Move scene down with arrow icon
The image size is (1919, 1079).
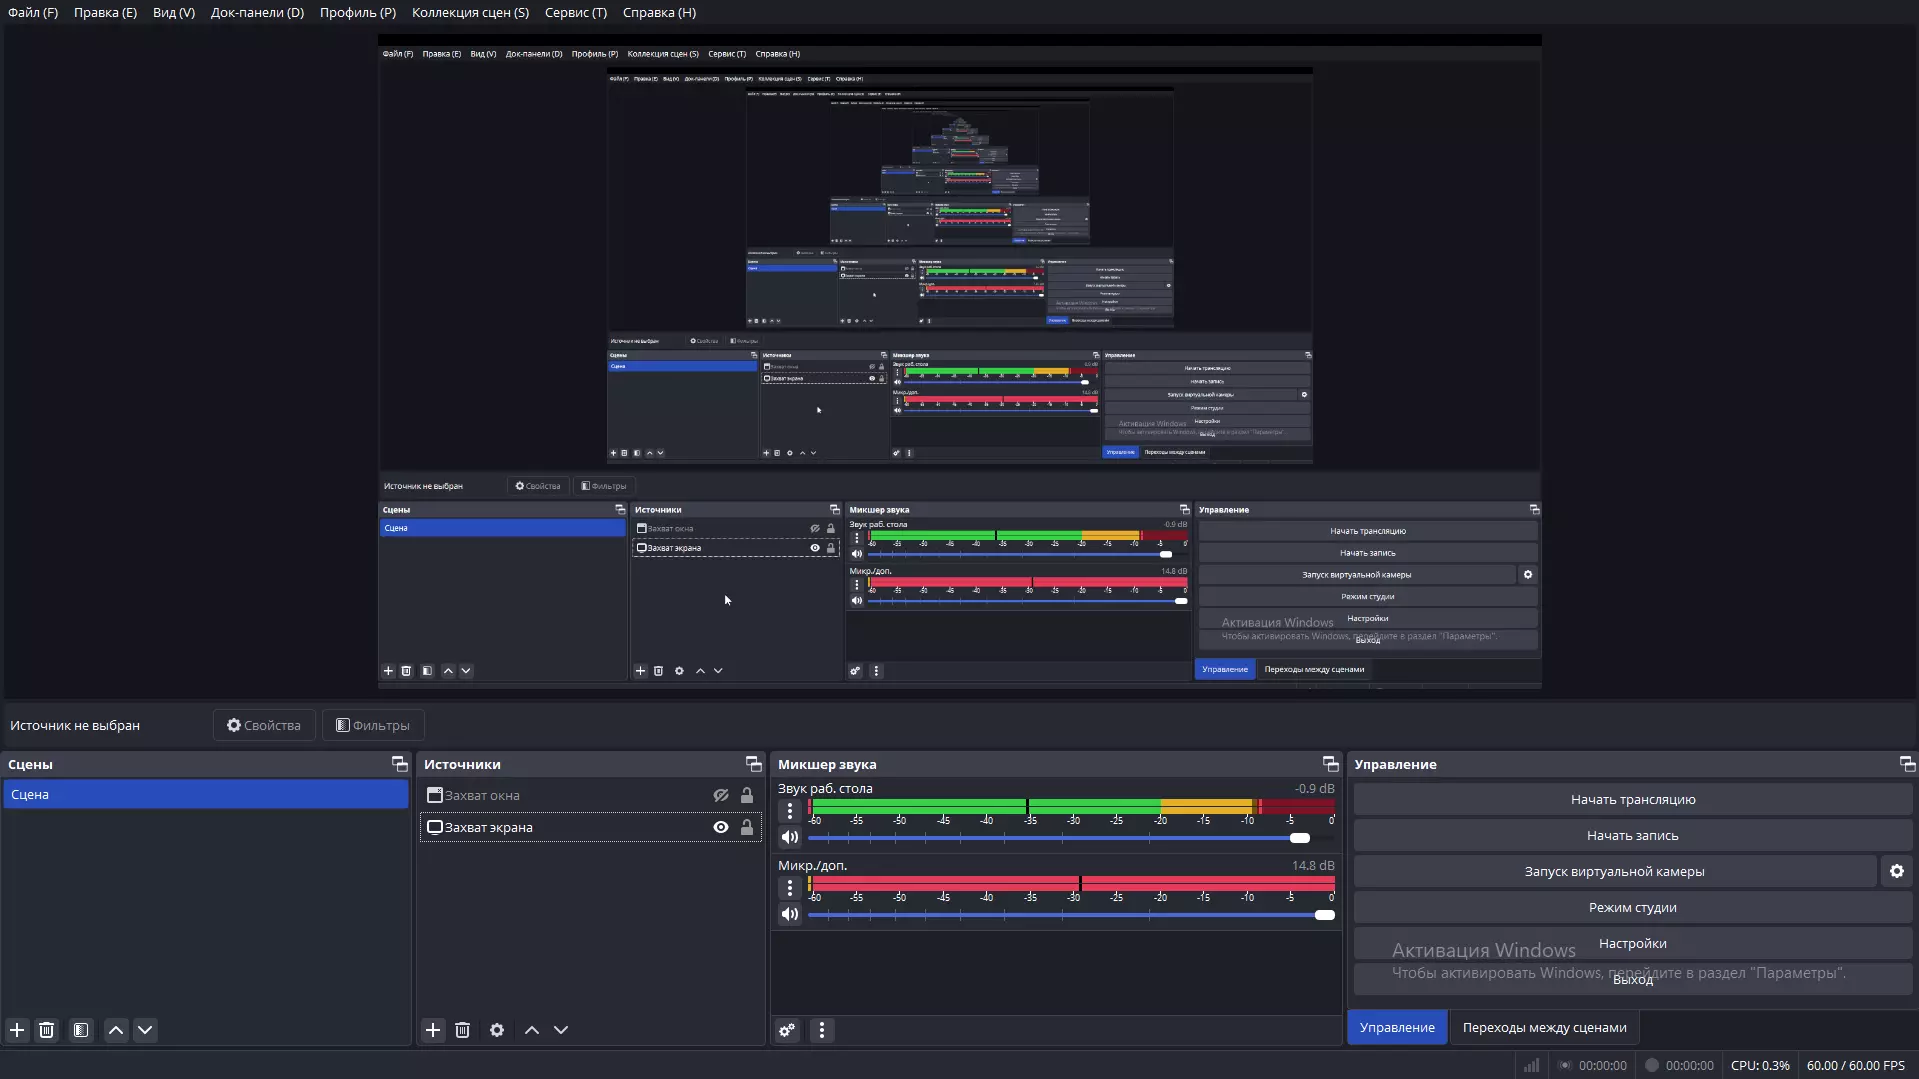145,1030
